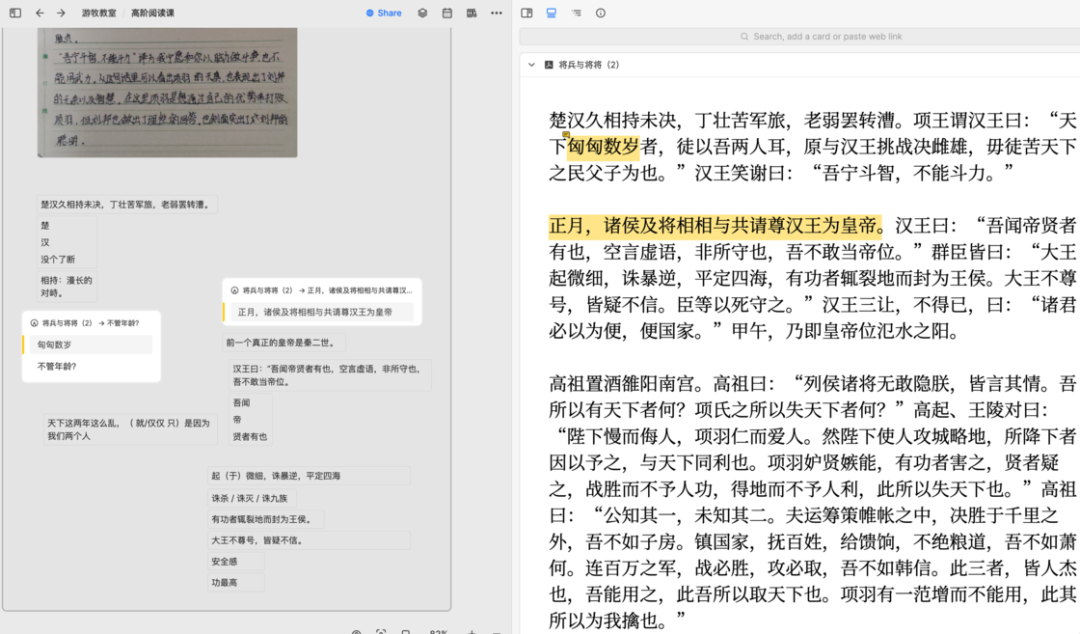Open the handwritten notes image thumbnail
The width and height of the screenshot is (1080, 634).
pos(167,92)
